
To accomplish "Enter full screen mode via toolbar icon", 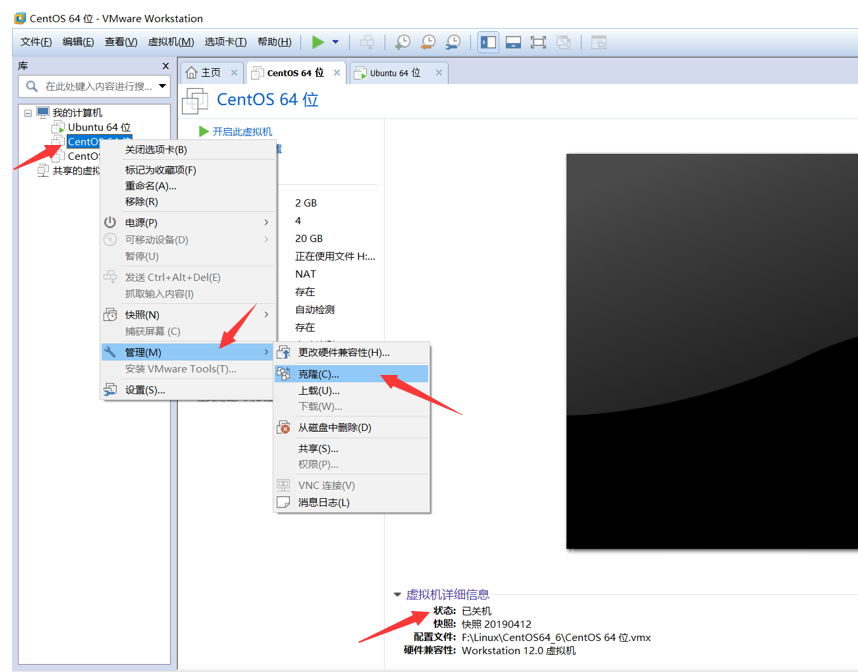I will click(x=538, y=42).
